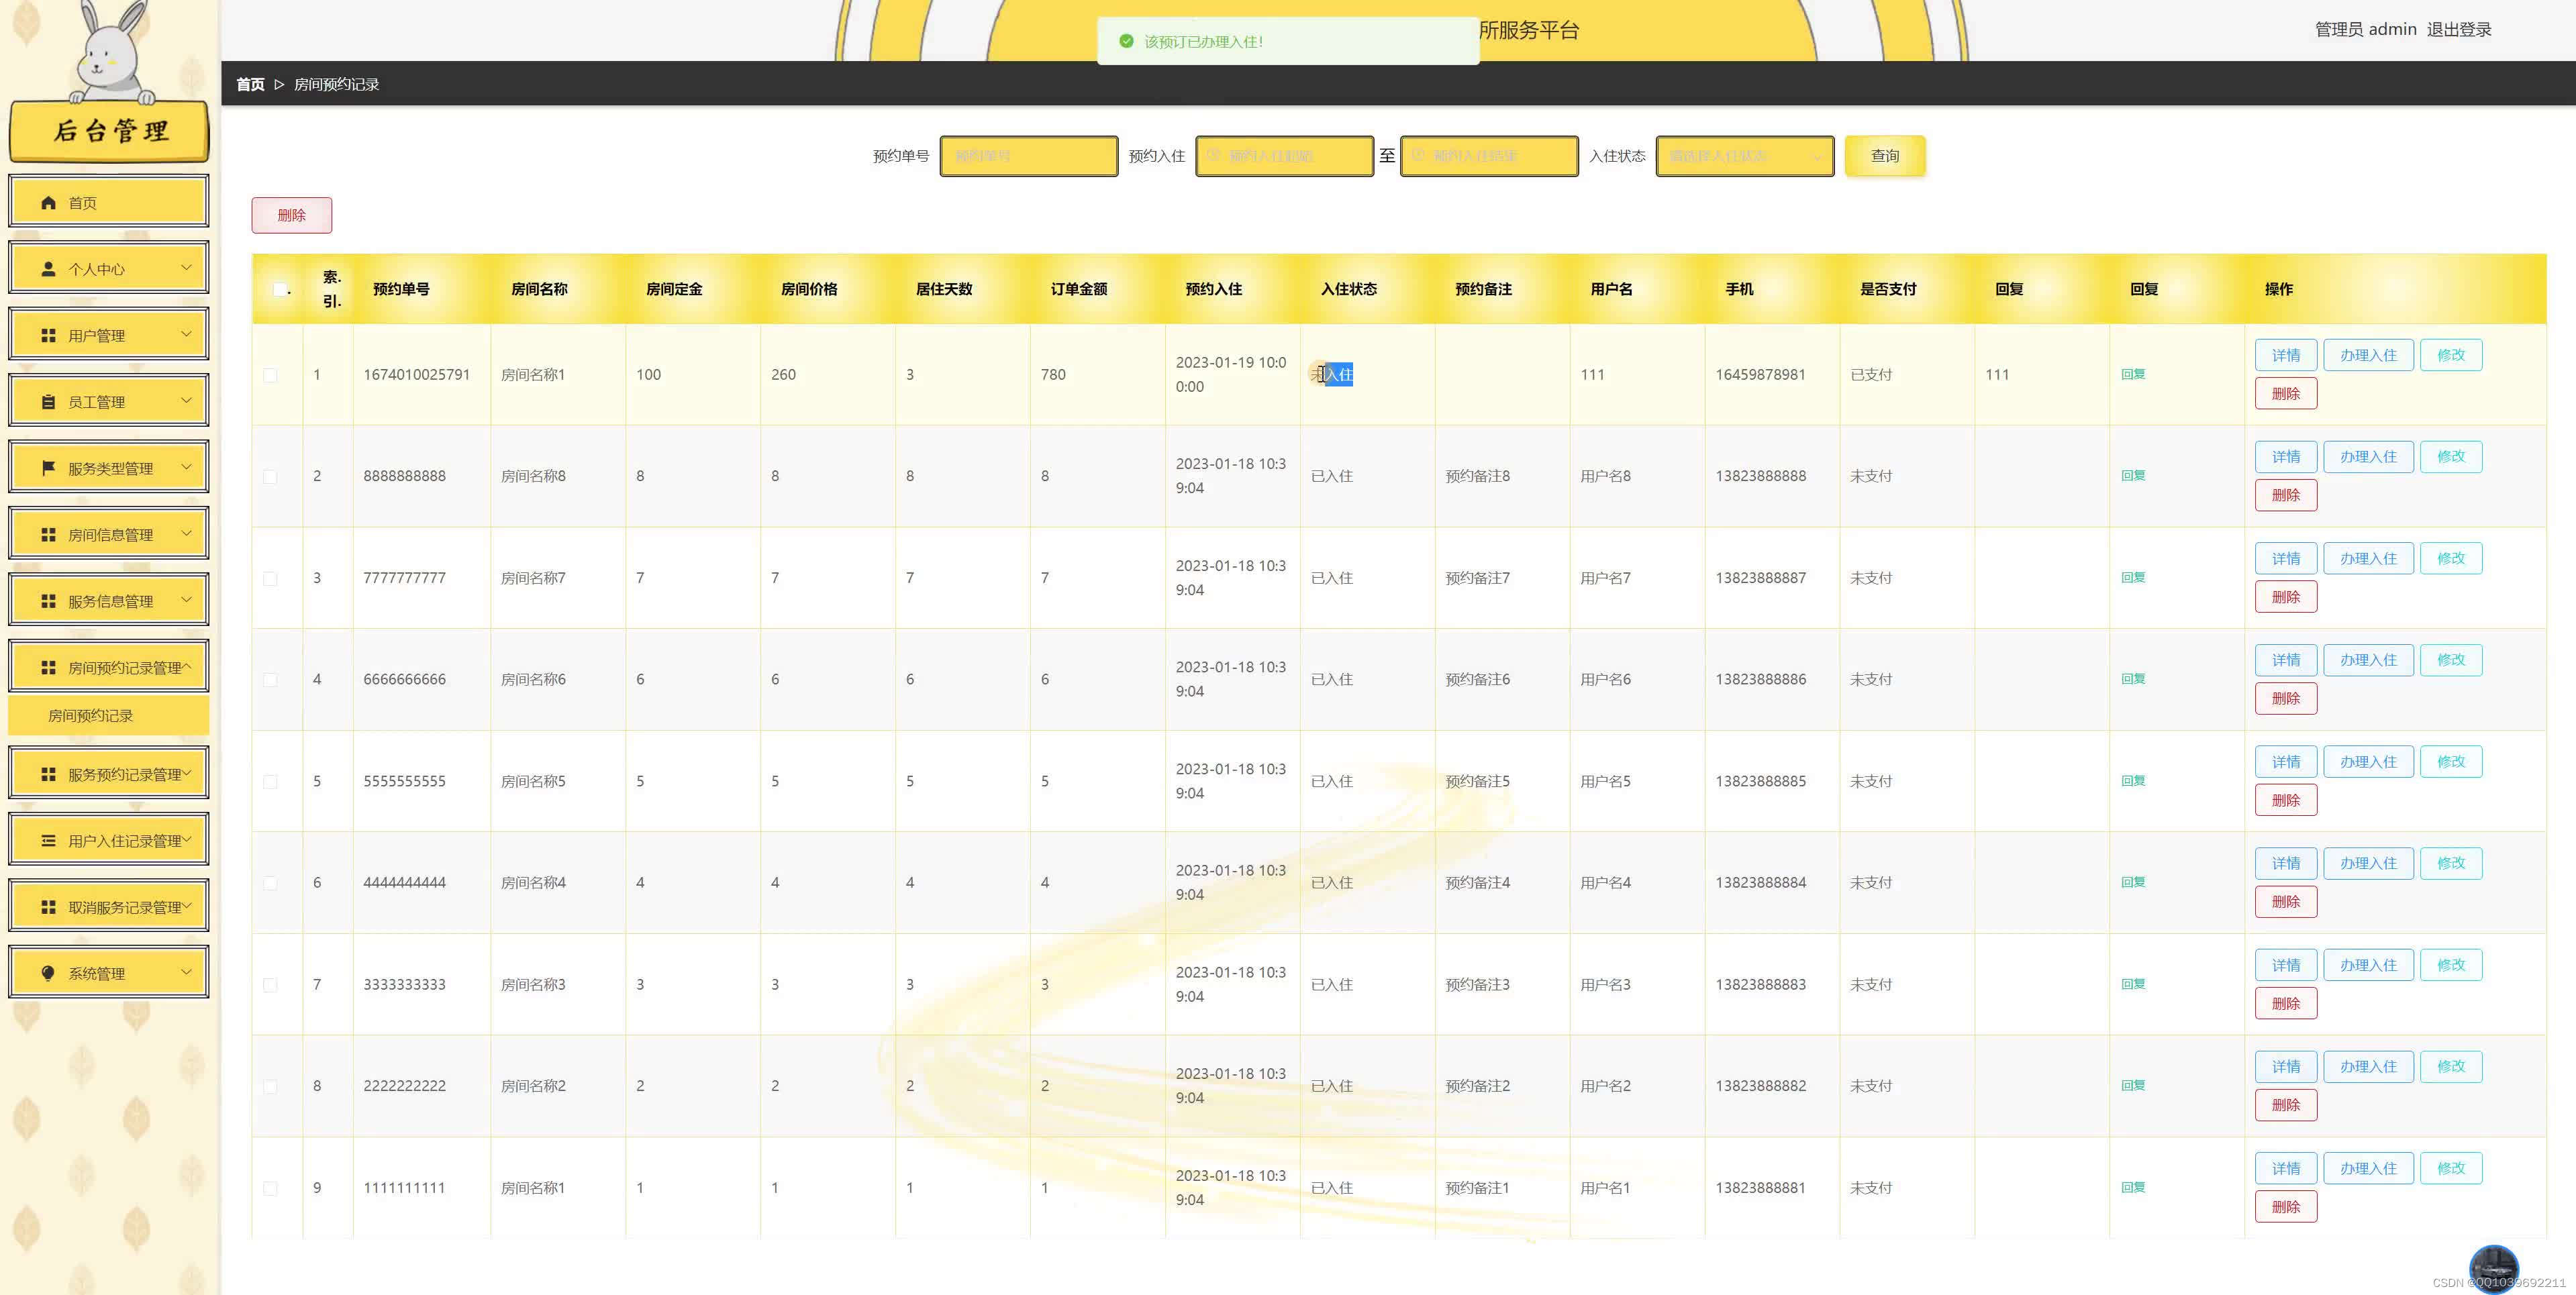Expand the 房间信息管理 menu chevron
2576x1295 pixels.
(186, 534)
